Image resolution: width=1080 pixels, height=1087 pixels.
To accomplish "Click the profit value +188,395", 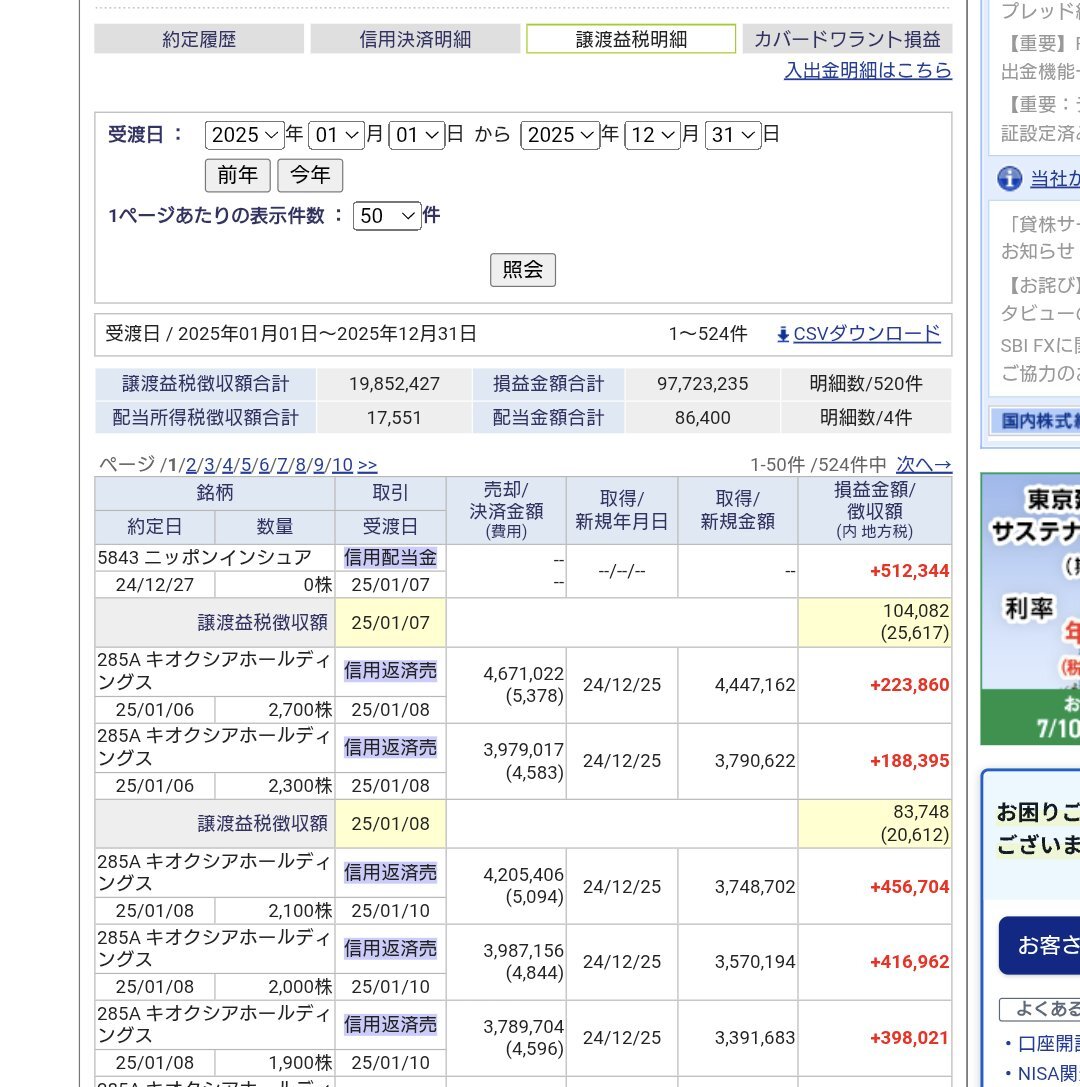I will 909,761.
